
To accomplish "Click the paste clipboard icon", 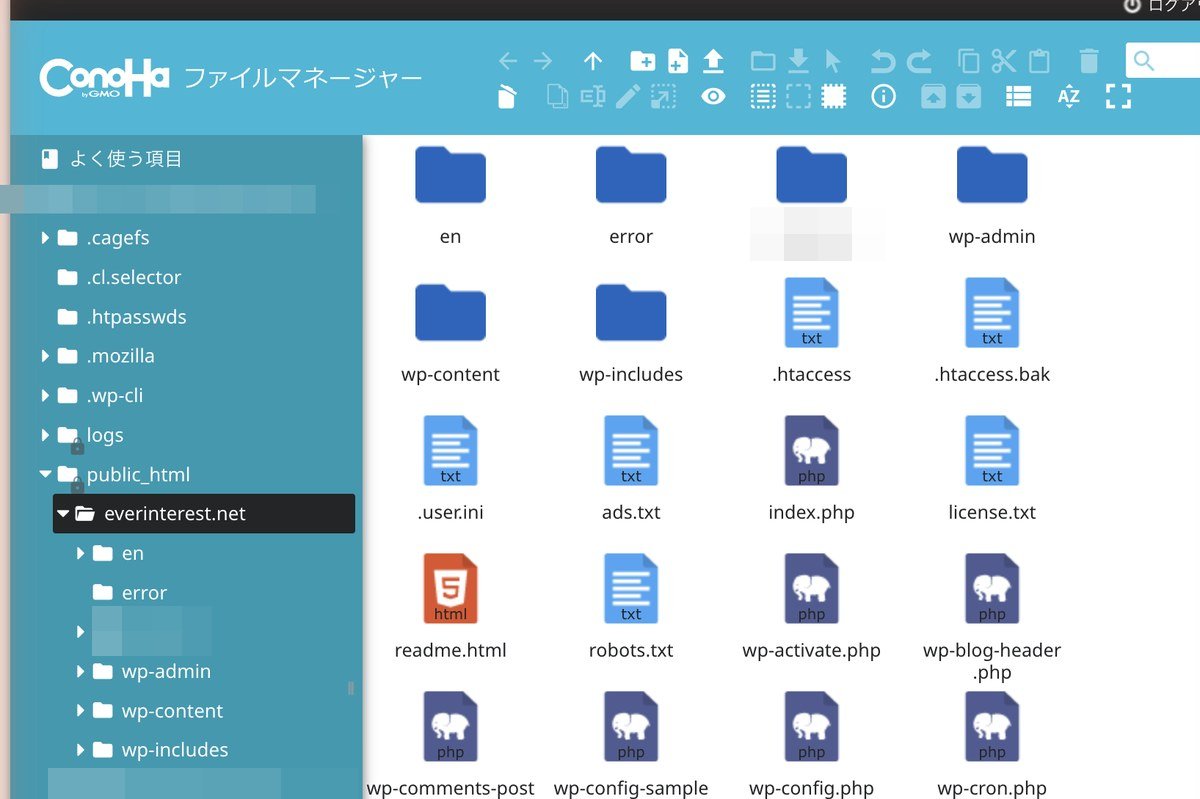I will click(1040, 62).
